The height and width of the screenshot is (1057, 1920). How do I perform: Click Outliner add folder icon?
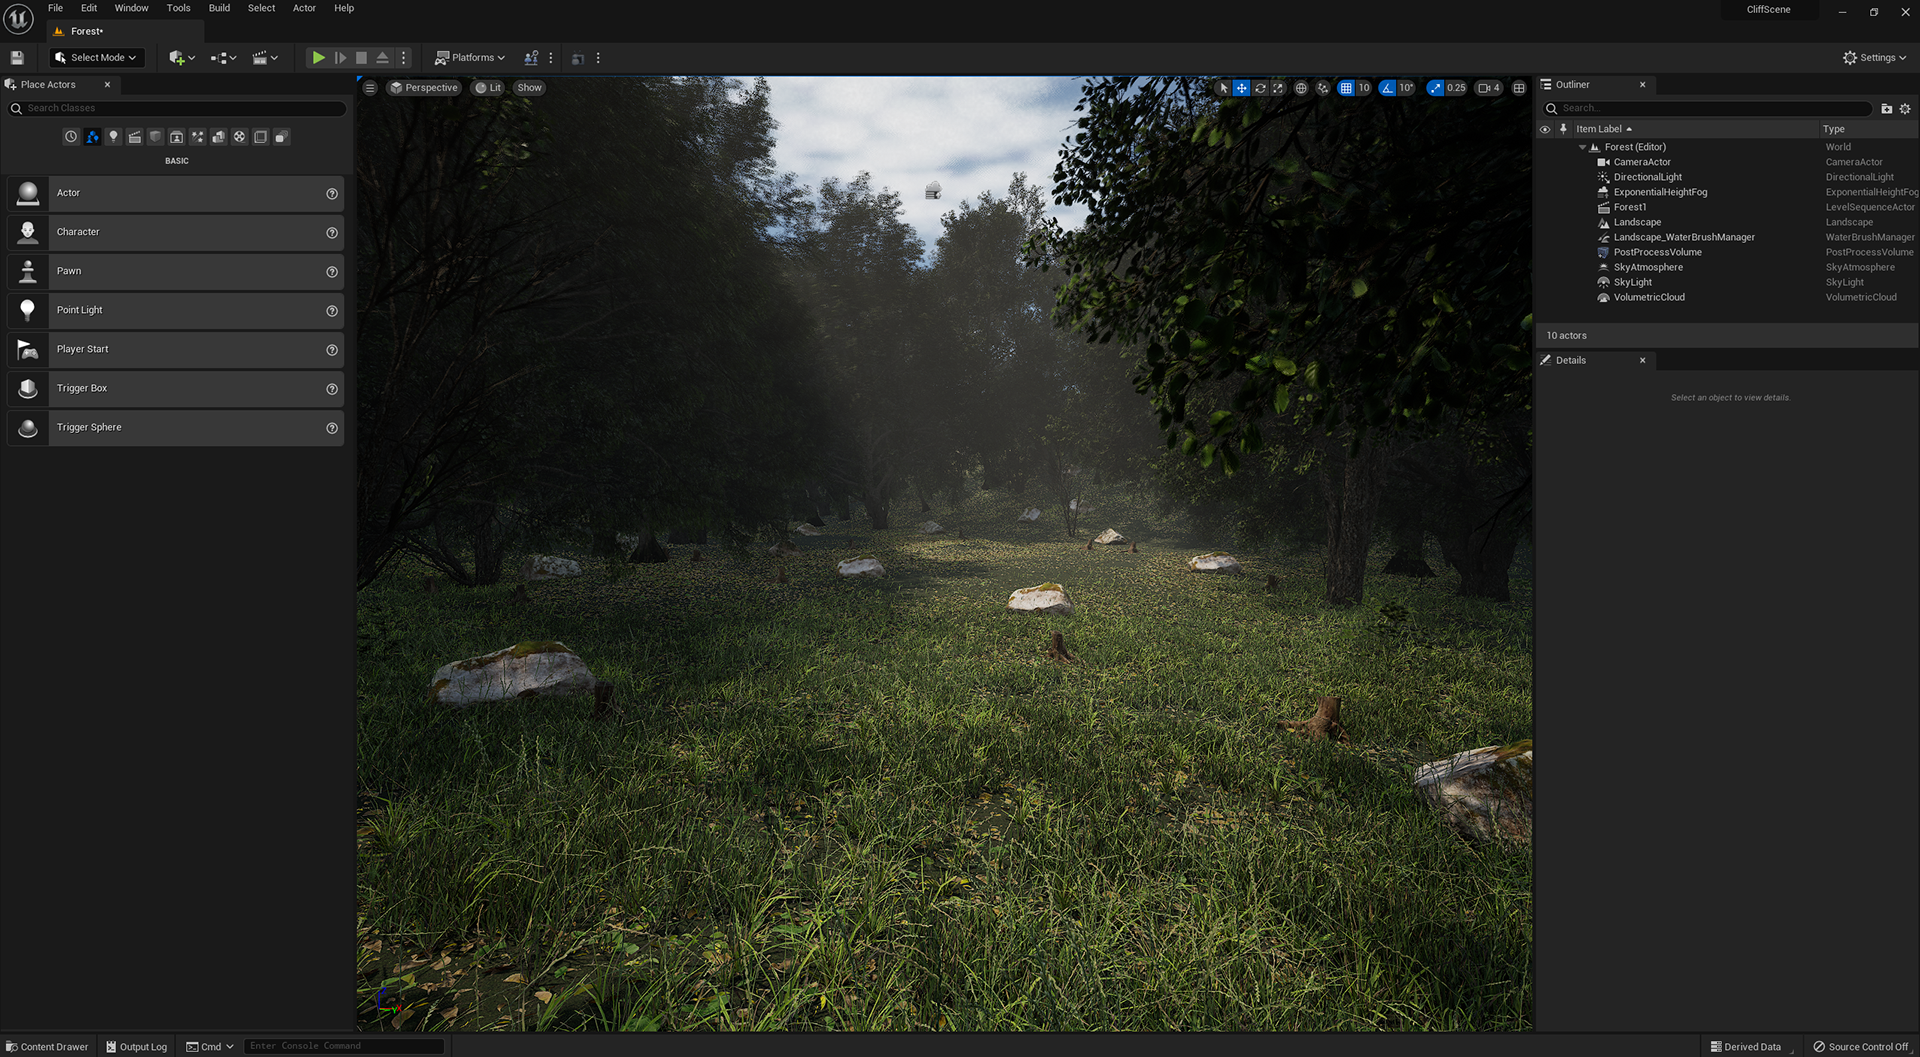1887,108
